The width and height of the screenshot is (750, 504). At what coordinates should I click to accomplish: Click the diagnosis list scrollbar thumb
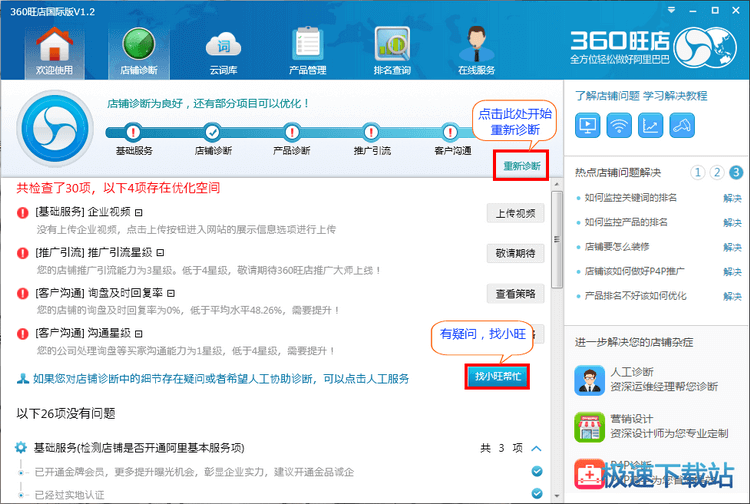point(556,240)
